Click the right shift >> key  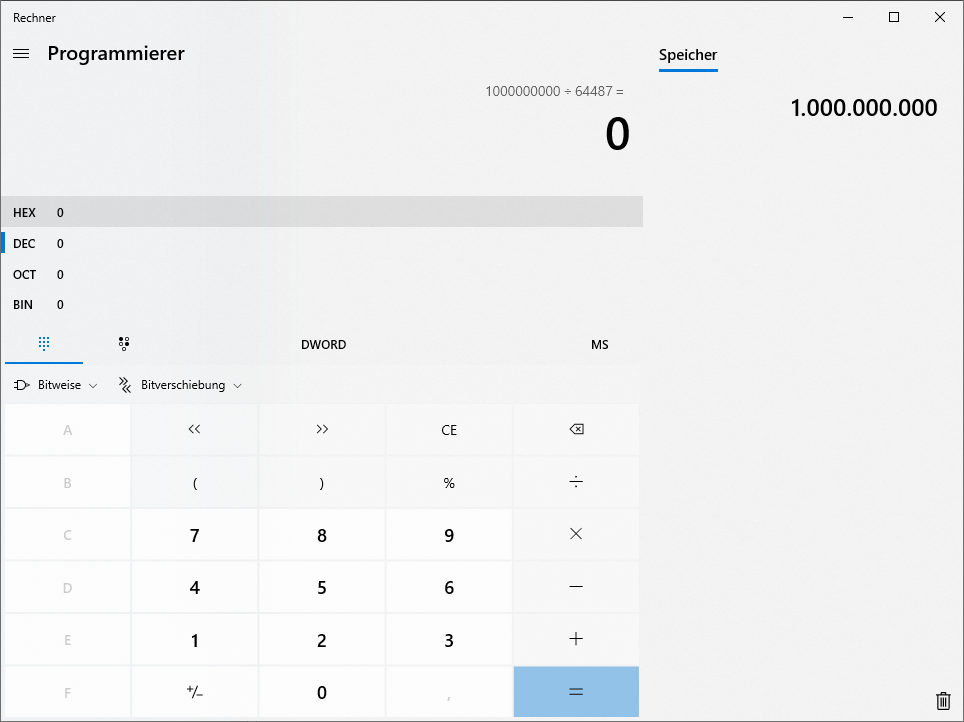(x=322, y=429)
